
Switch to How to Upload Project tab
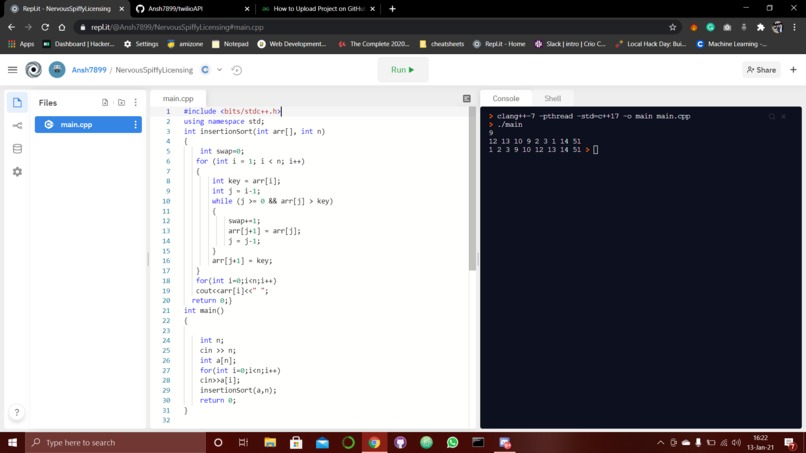pyautogui.click(x=318, y=9)
